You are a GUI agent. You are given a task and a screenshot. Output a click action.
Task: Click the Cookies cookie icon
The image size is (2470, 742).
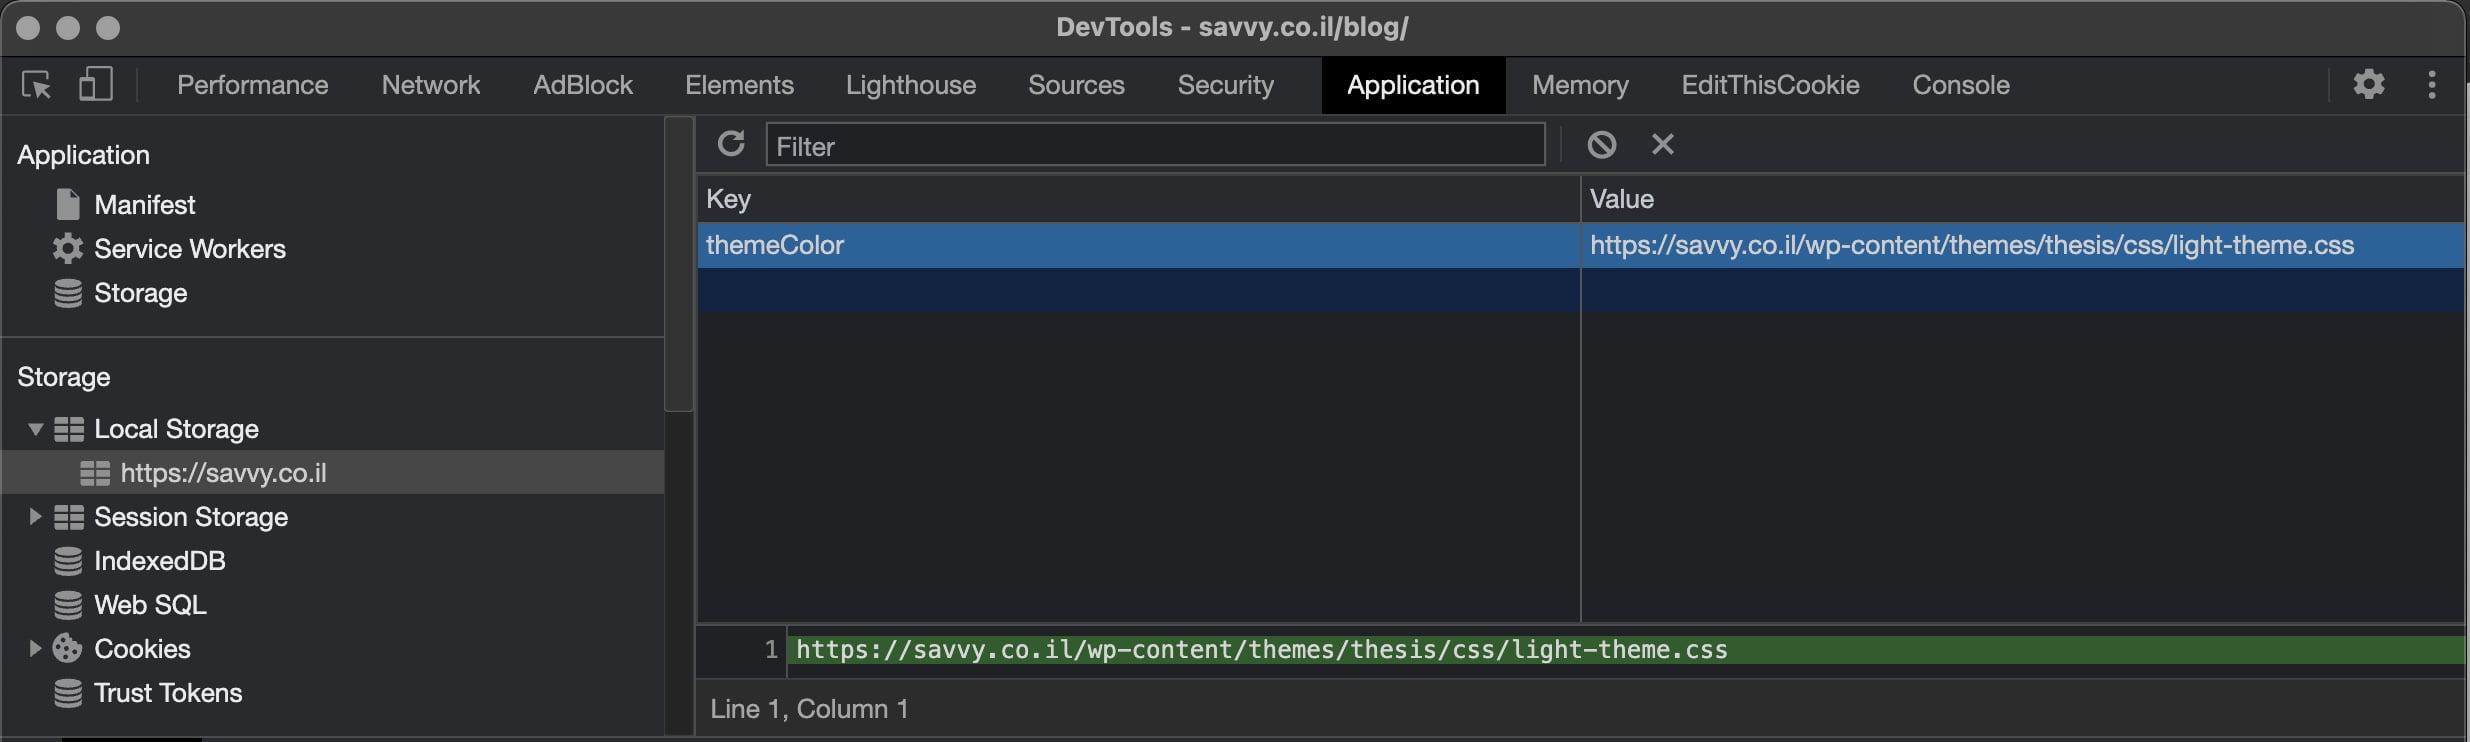67,649
